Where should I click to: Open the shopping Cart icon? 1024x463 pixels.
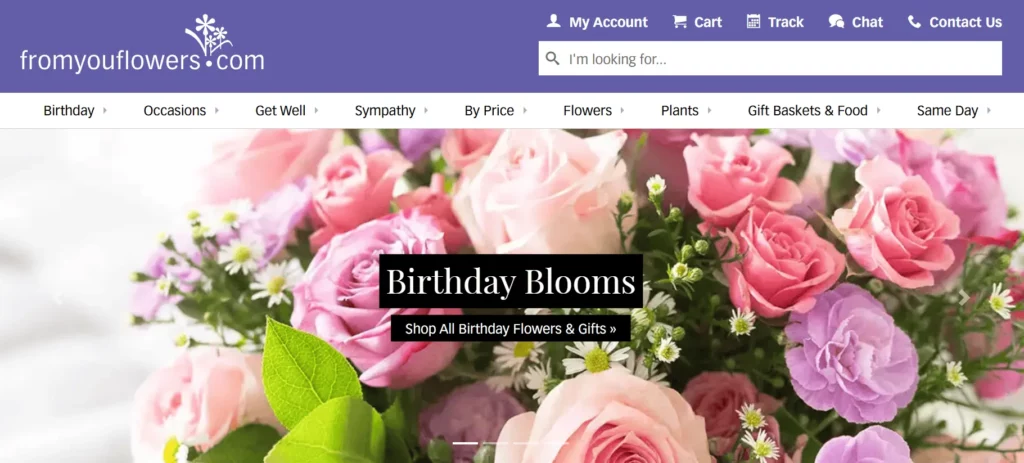680,21
